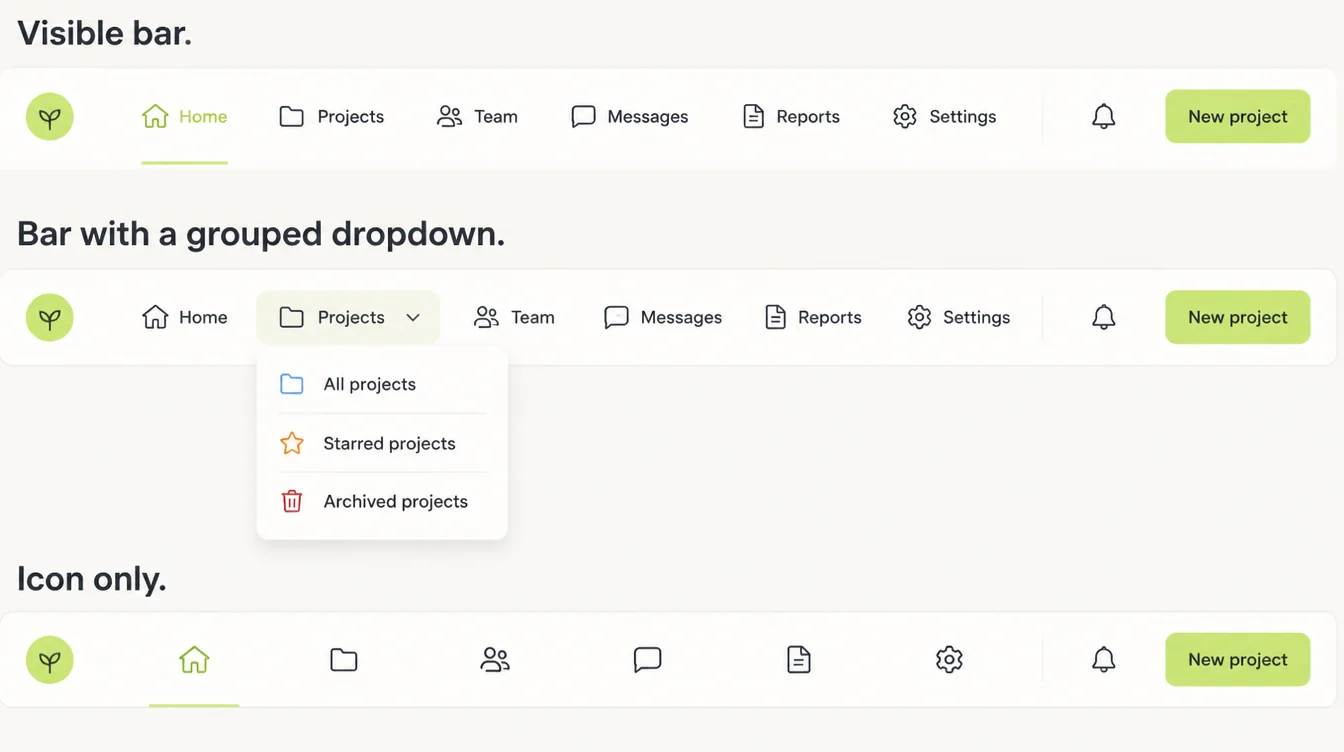The image size is (1344, 752).
Task: Select the document icon in the icon-only bar
Action: tap(798, 660)
